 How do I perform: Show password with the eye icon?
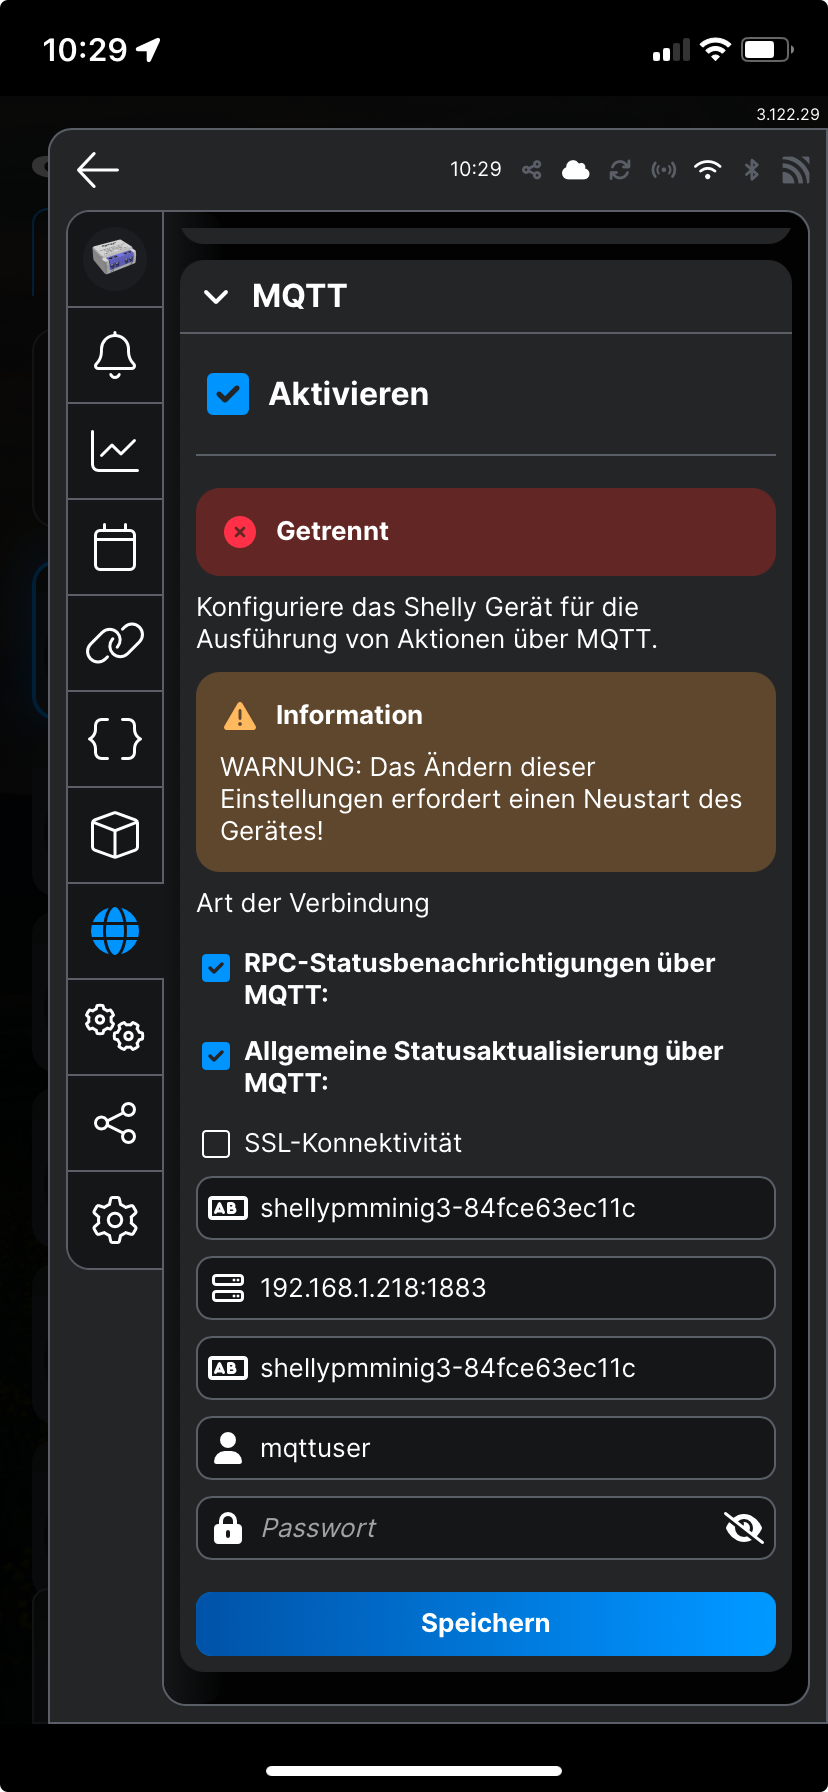pos(743,1528)
